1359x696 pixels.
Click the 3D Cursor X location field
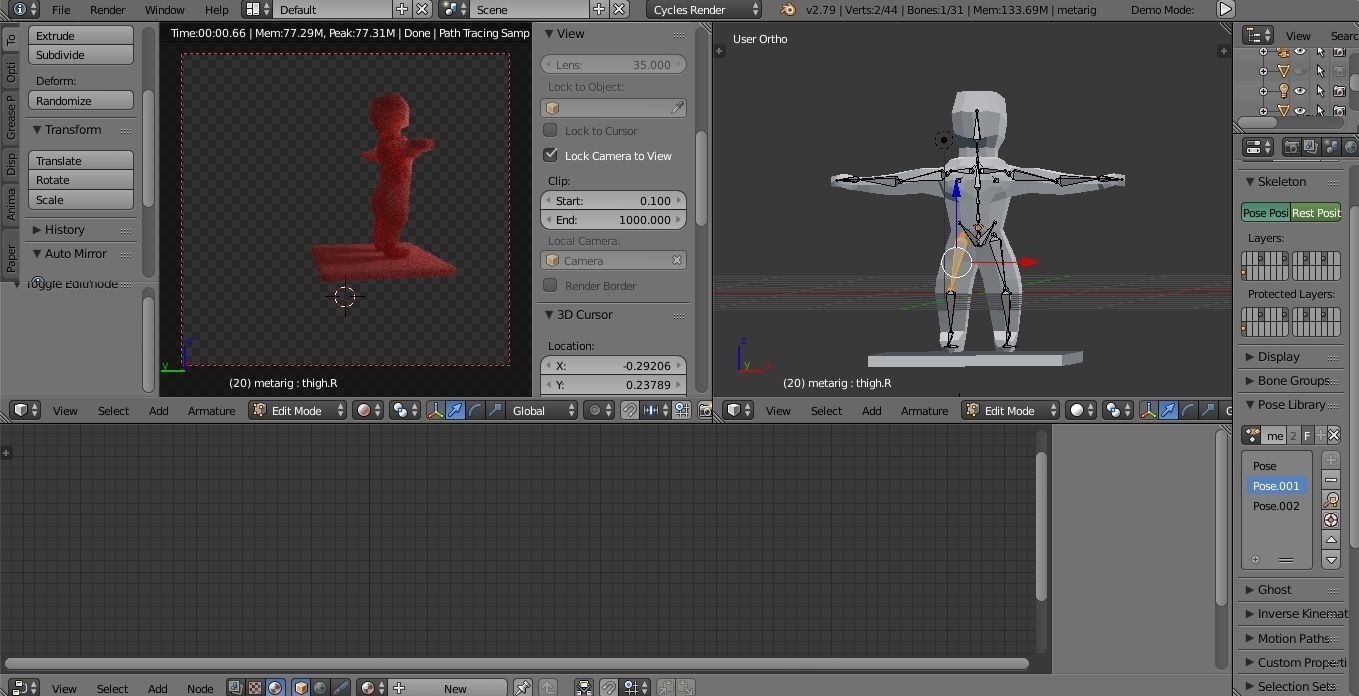613,365
